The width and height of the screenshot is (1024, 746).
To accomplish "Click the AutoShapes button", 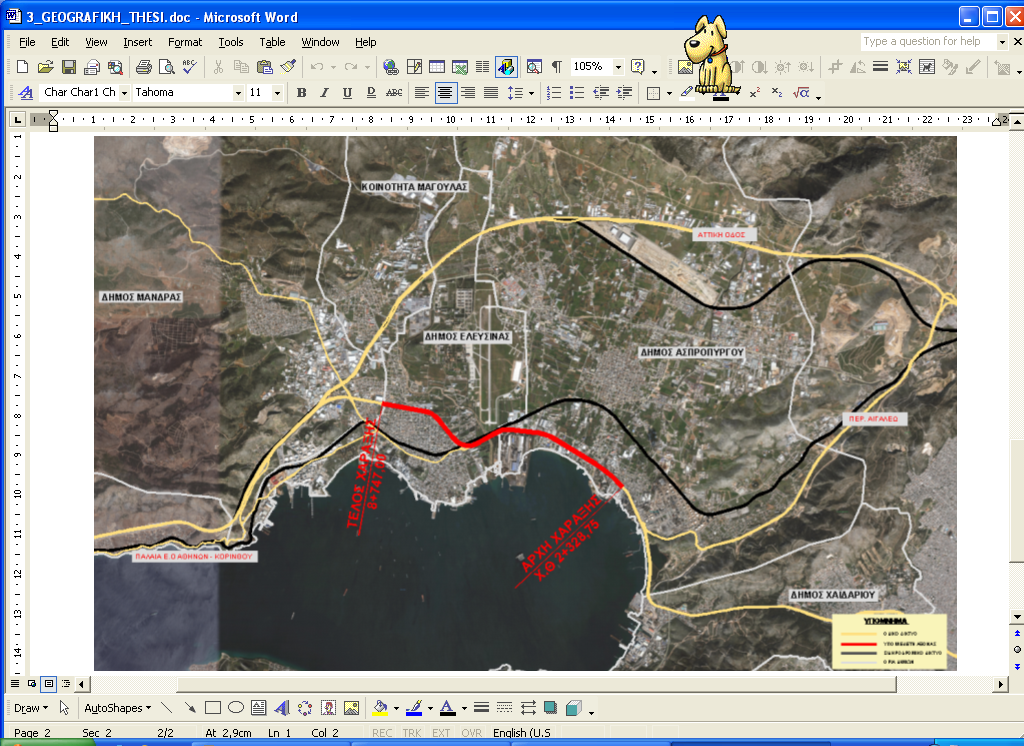I will [x=116, y=708].
